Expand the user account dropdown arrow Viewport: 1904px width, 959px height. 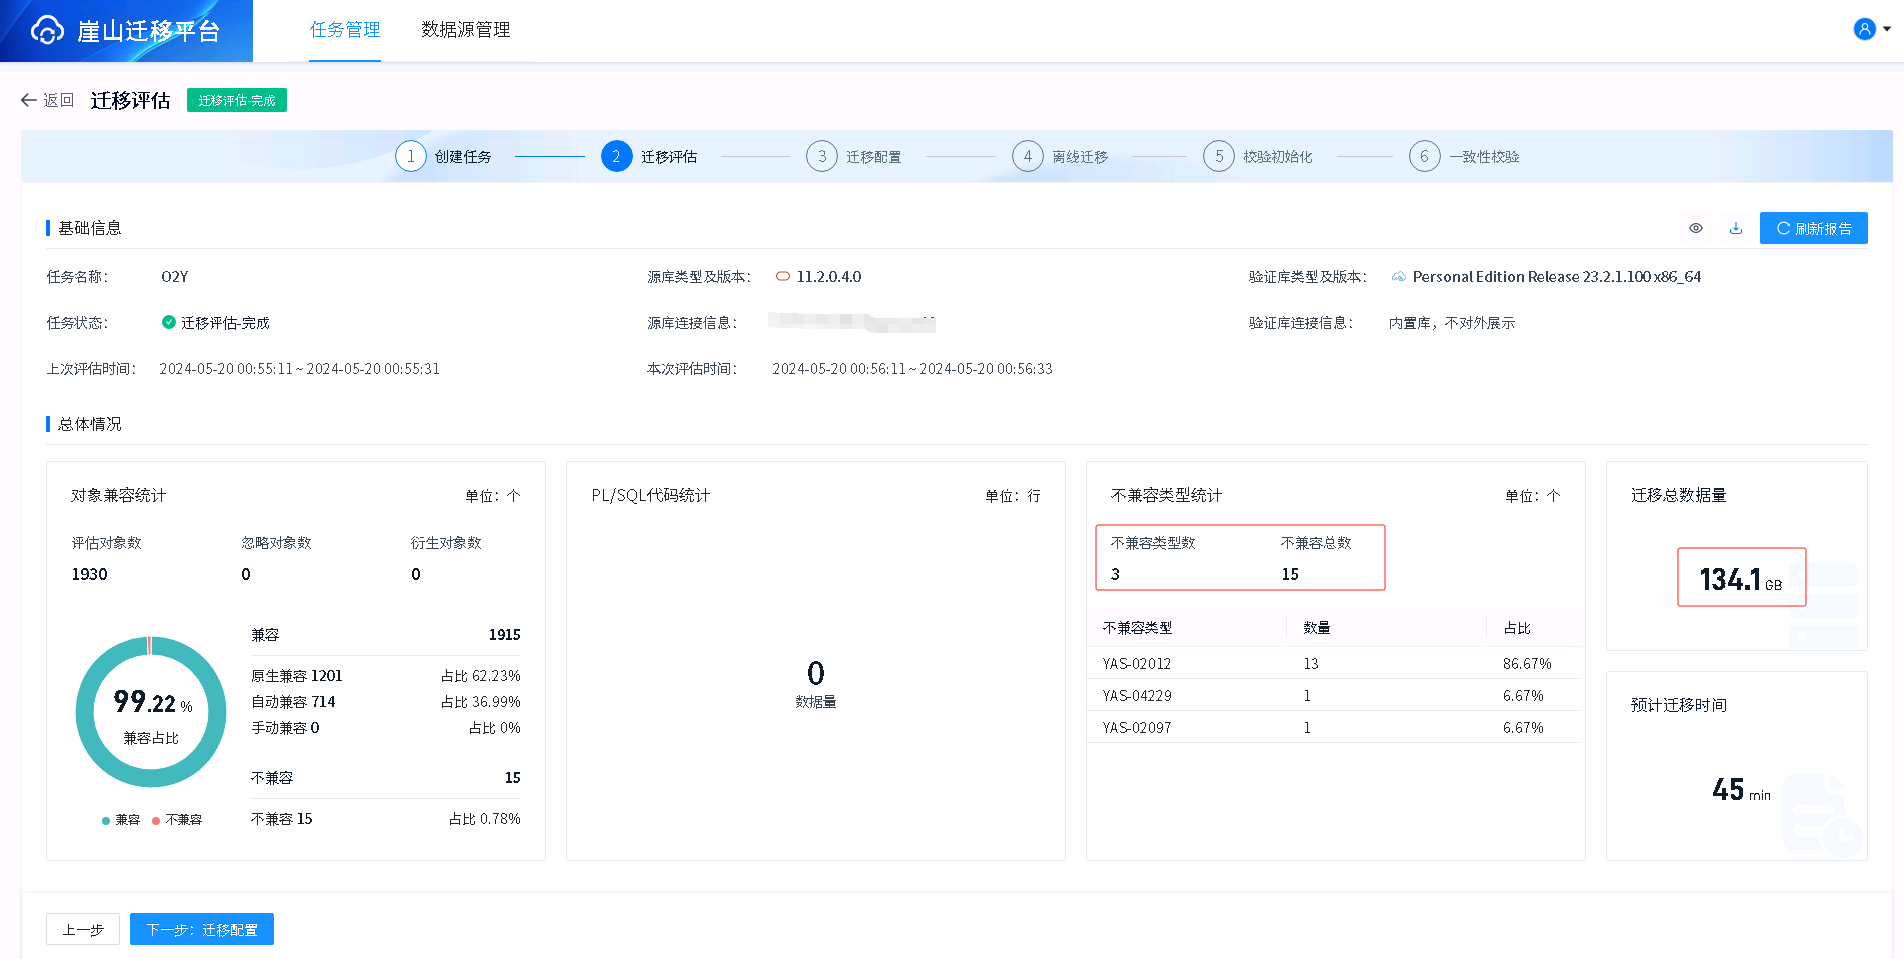pyautogui.click(x=1887, y=29)
